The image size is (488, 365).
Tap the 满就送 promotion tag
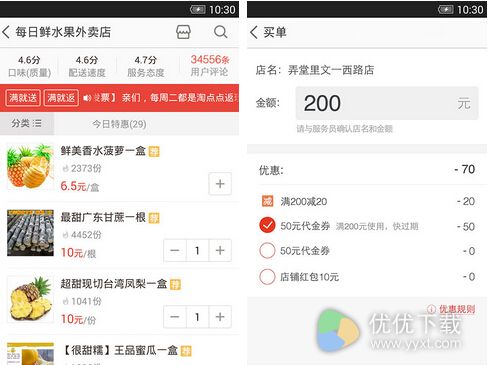[x=23, y=98]
